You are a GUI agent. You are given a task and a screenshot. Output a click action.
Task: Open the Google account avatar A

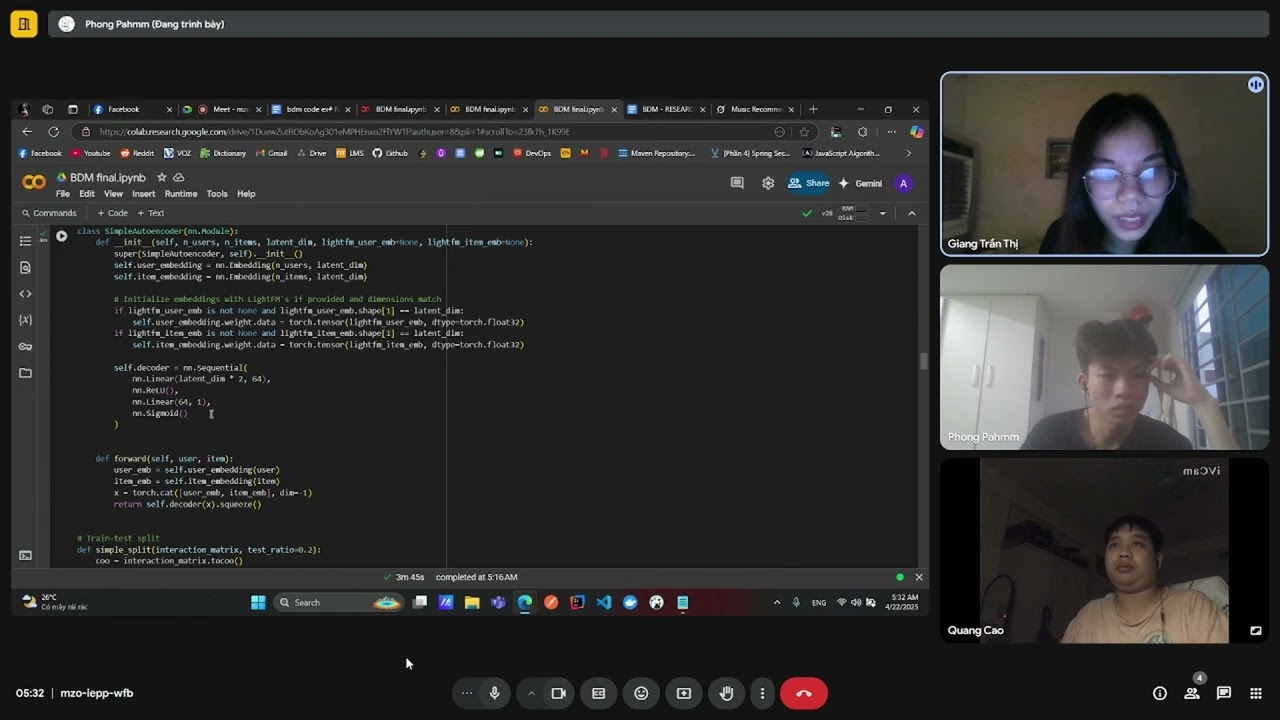[904, 183]
